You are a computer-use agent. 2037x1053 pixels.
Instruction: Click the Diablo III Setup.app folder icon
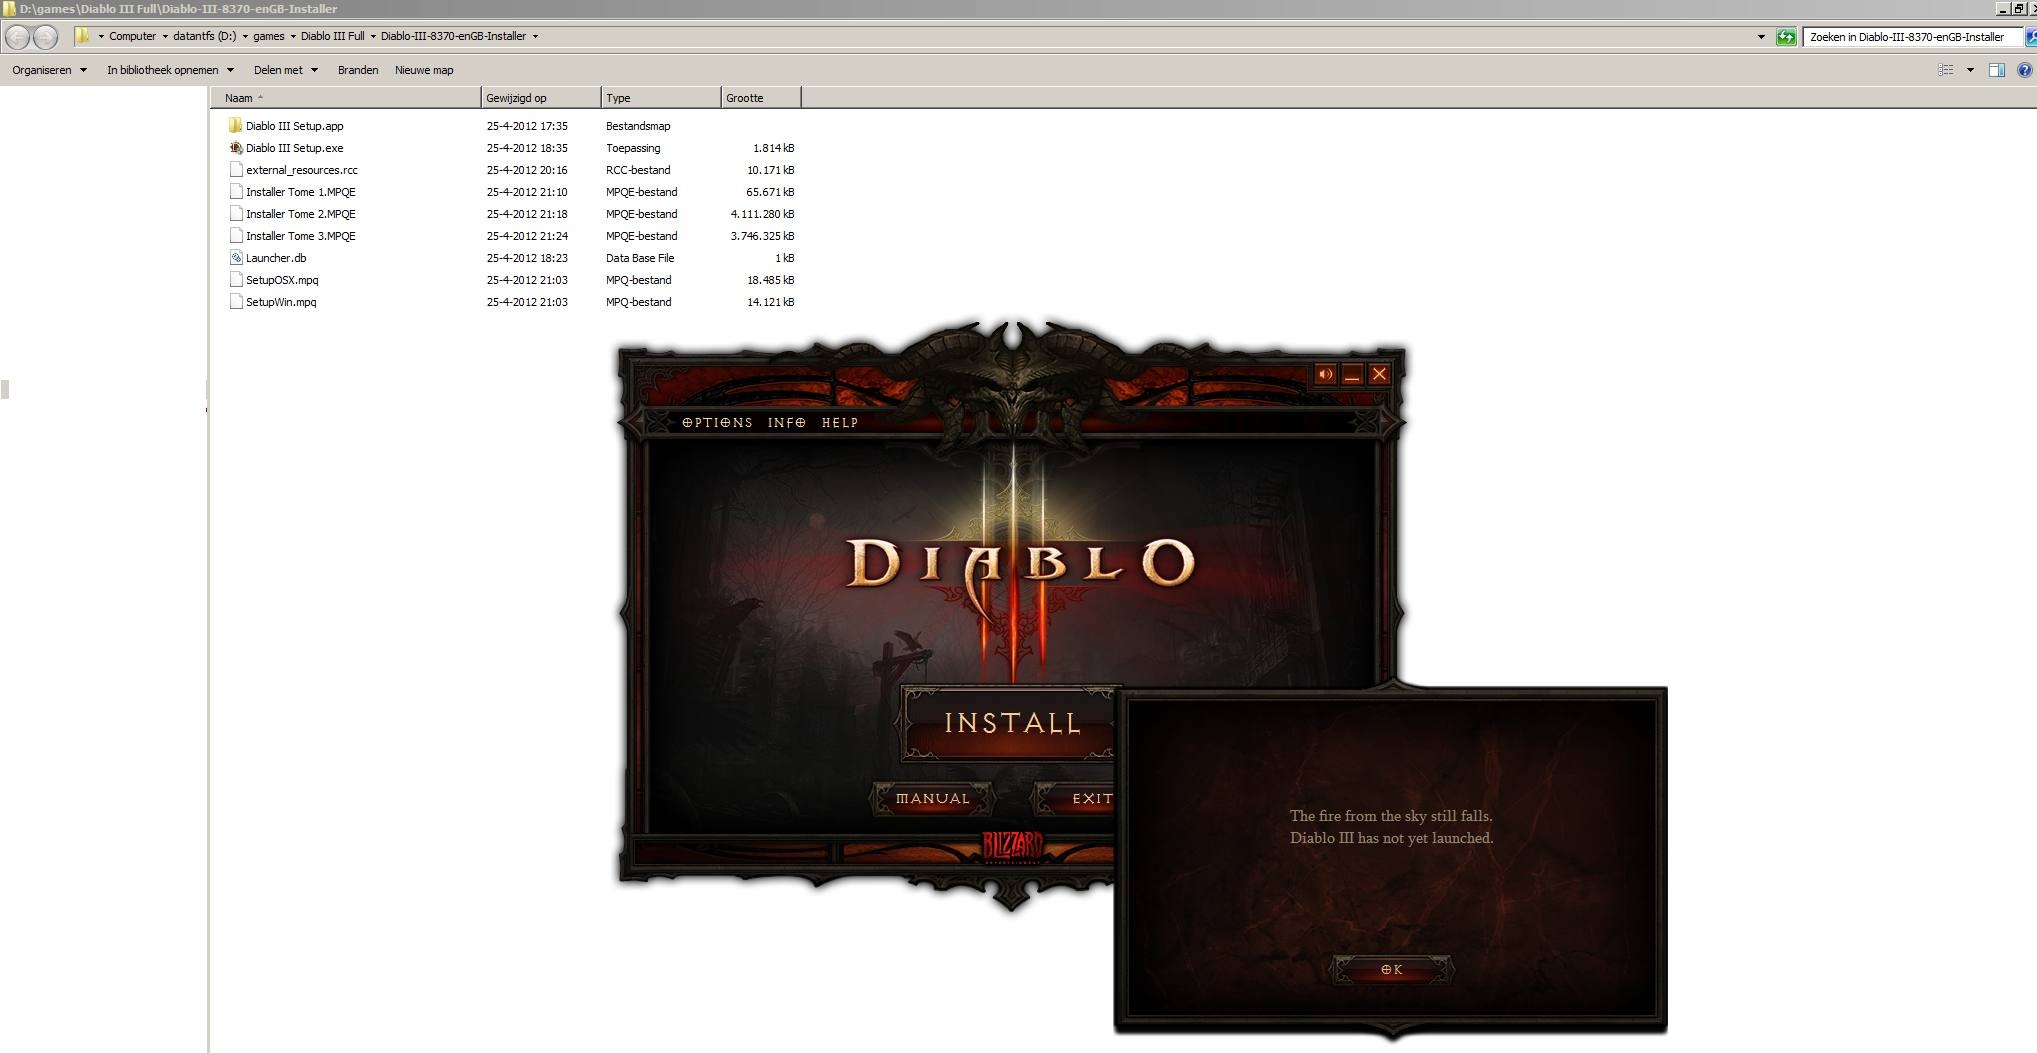click(236, 126)
